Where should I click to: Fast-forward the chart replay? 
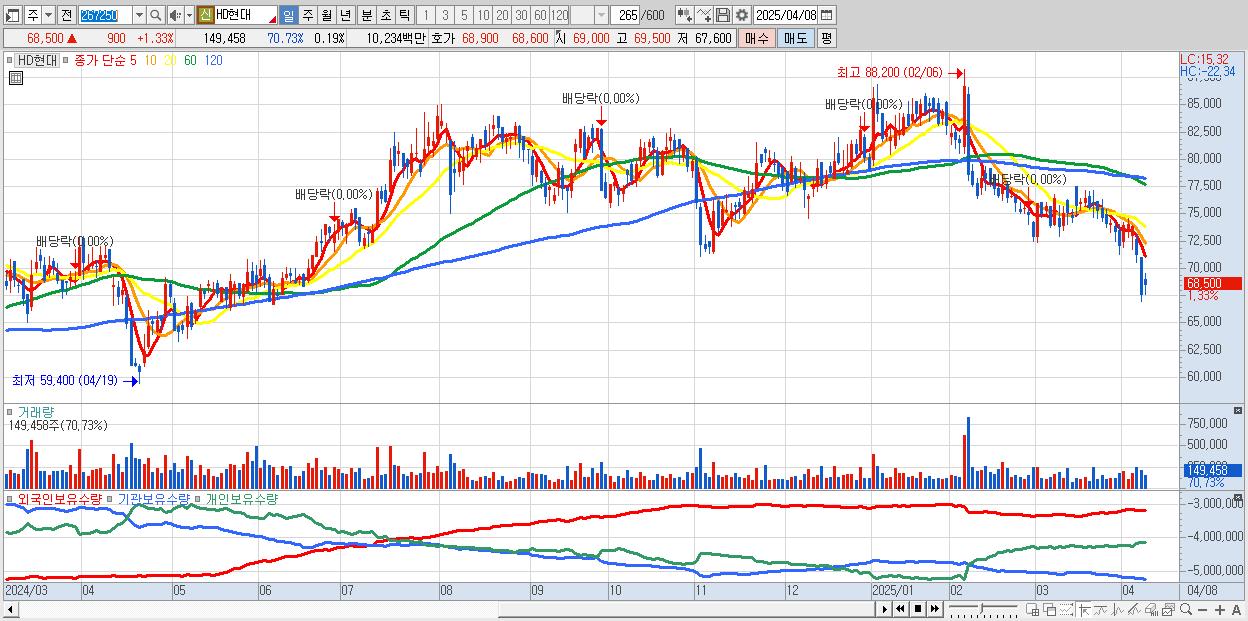[x=934, y=610]
